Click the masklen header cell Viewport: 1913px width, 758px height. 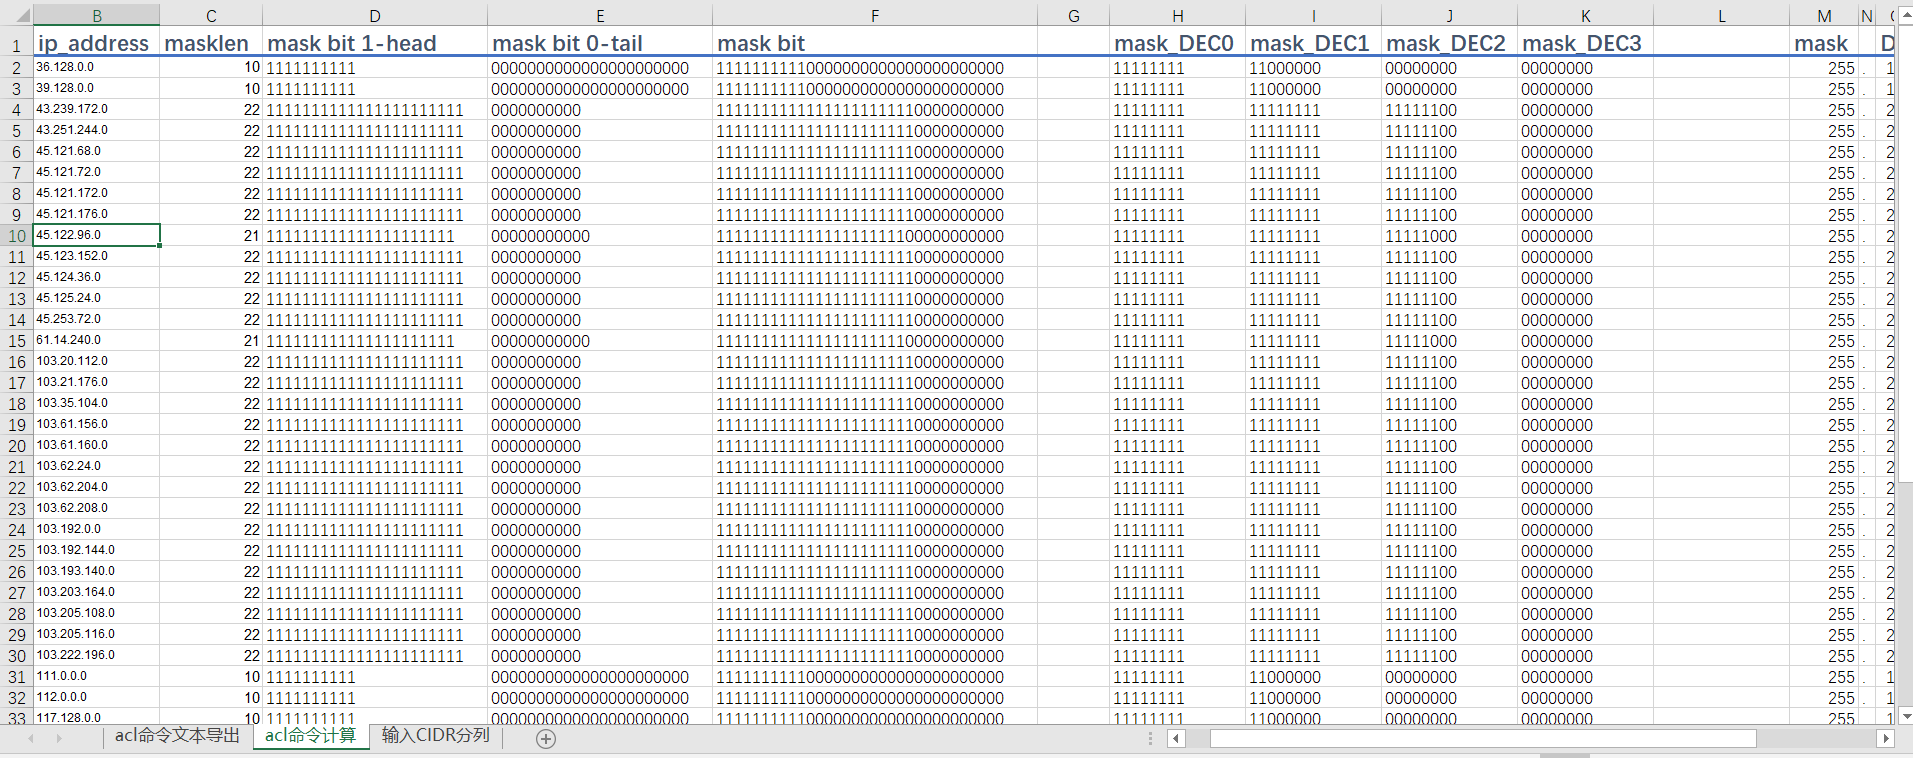pyautogui.click(x=211, y=44)
